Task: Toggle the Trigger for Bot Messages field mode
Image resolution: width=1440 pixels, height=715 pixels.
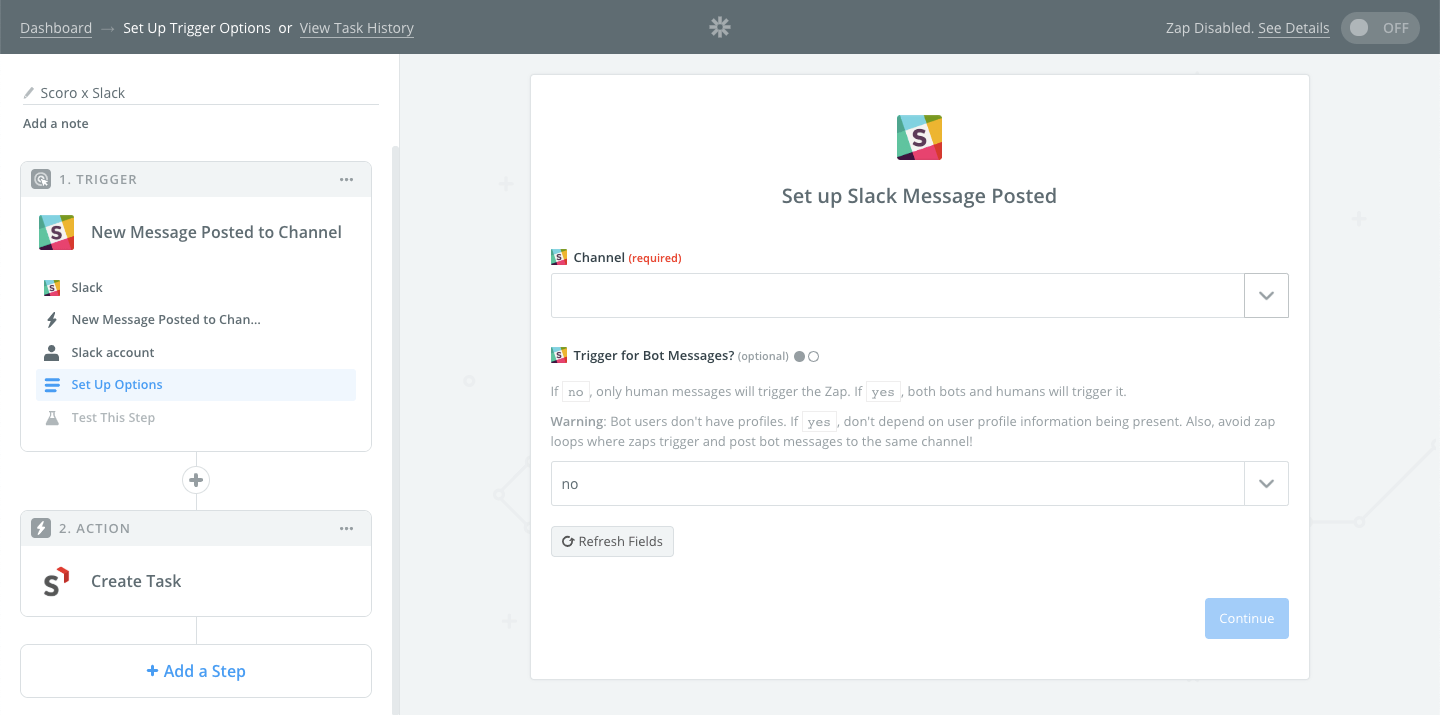Action: click(806, 356)
